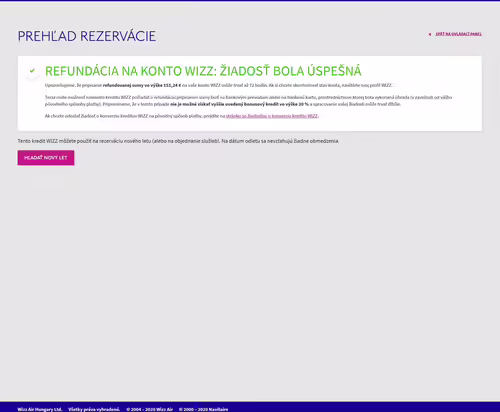500x412 pixels.
Task: Click the back arrow beside the dashboard link
Action: point(430,34)
